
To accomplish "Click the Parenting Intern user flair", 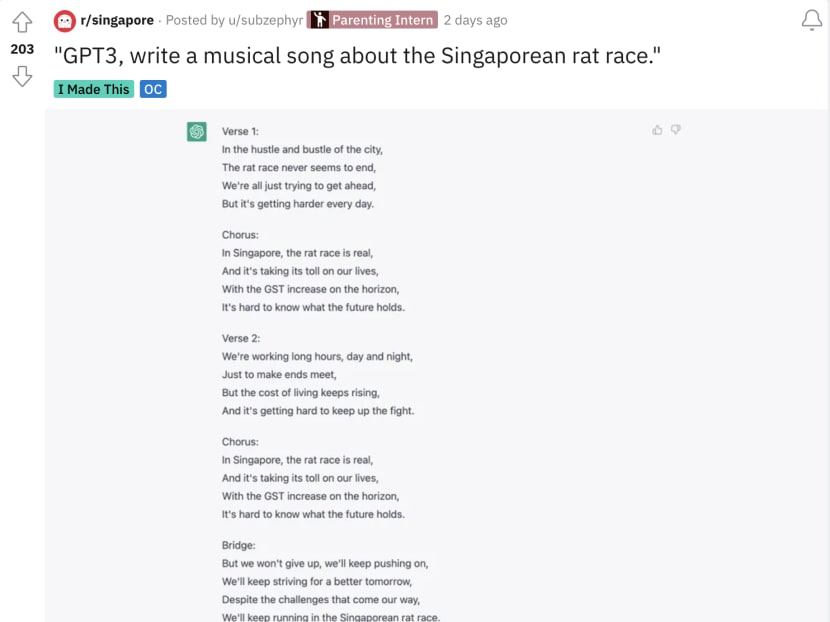I will 383,20.
